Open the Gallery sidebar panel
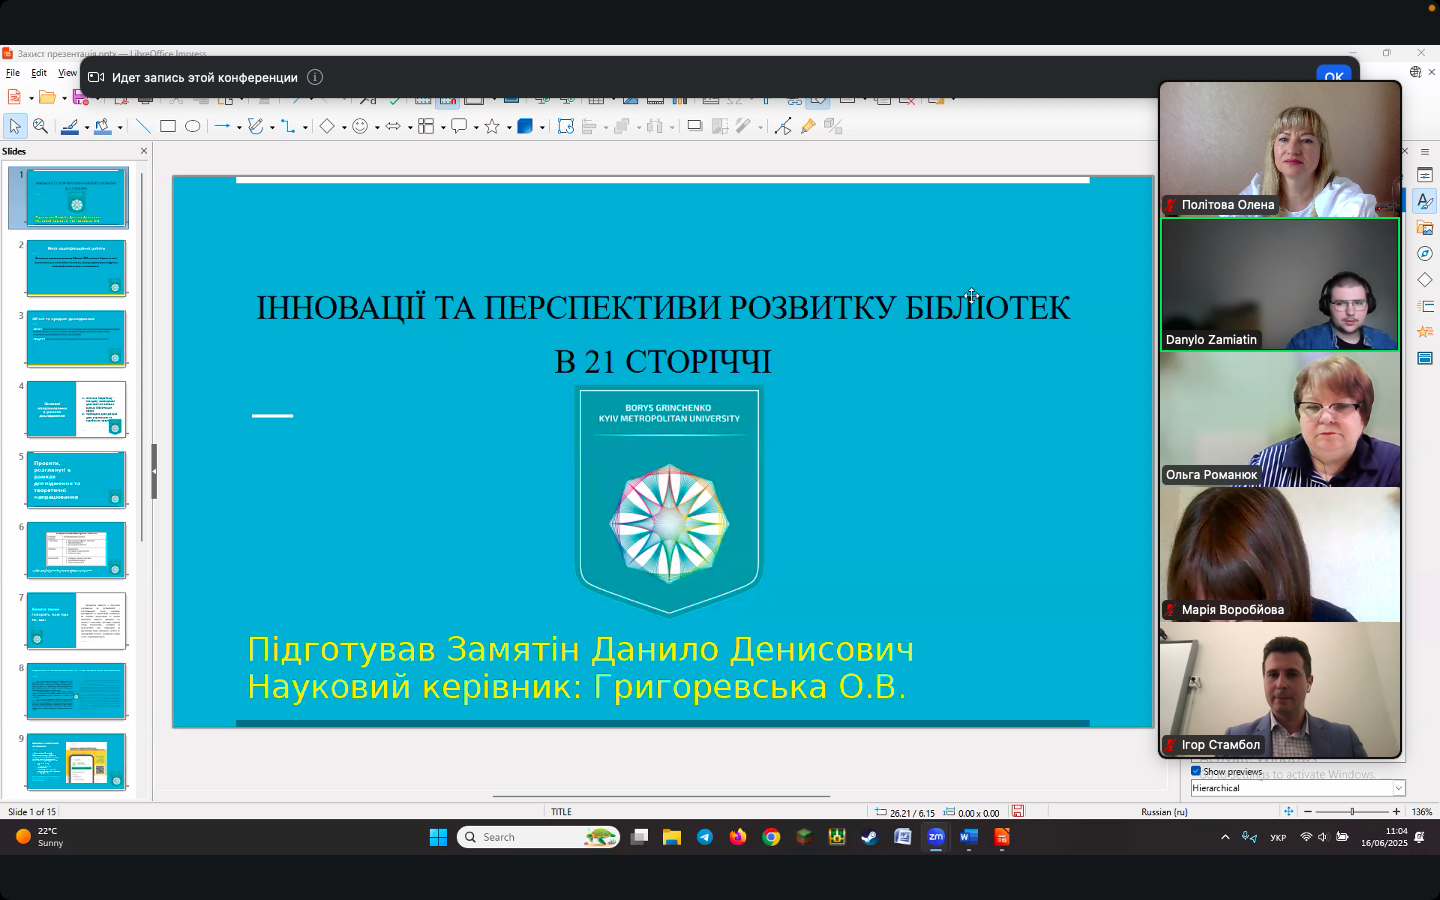The image size is (1440, 900). coord(1425,228)
